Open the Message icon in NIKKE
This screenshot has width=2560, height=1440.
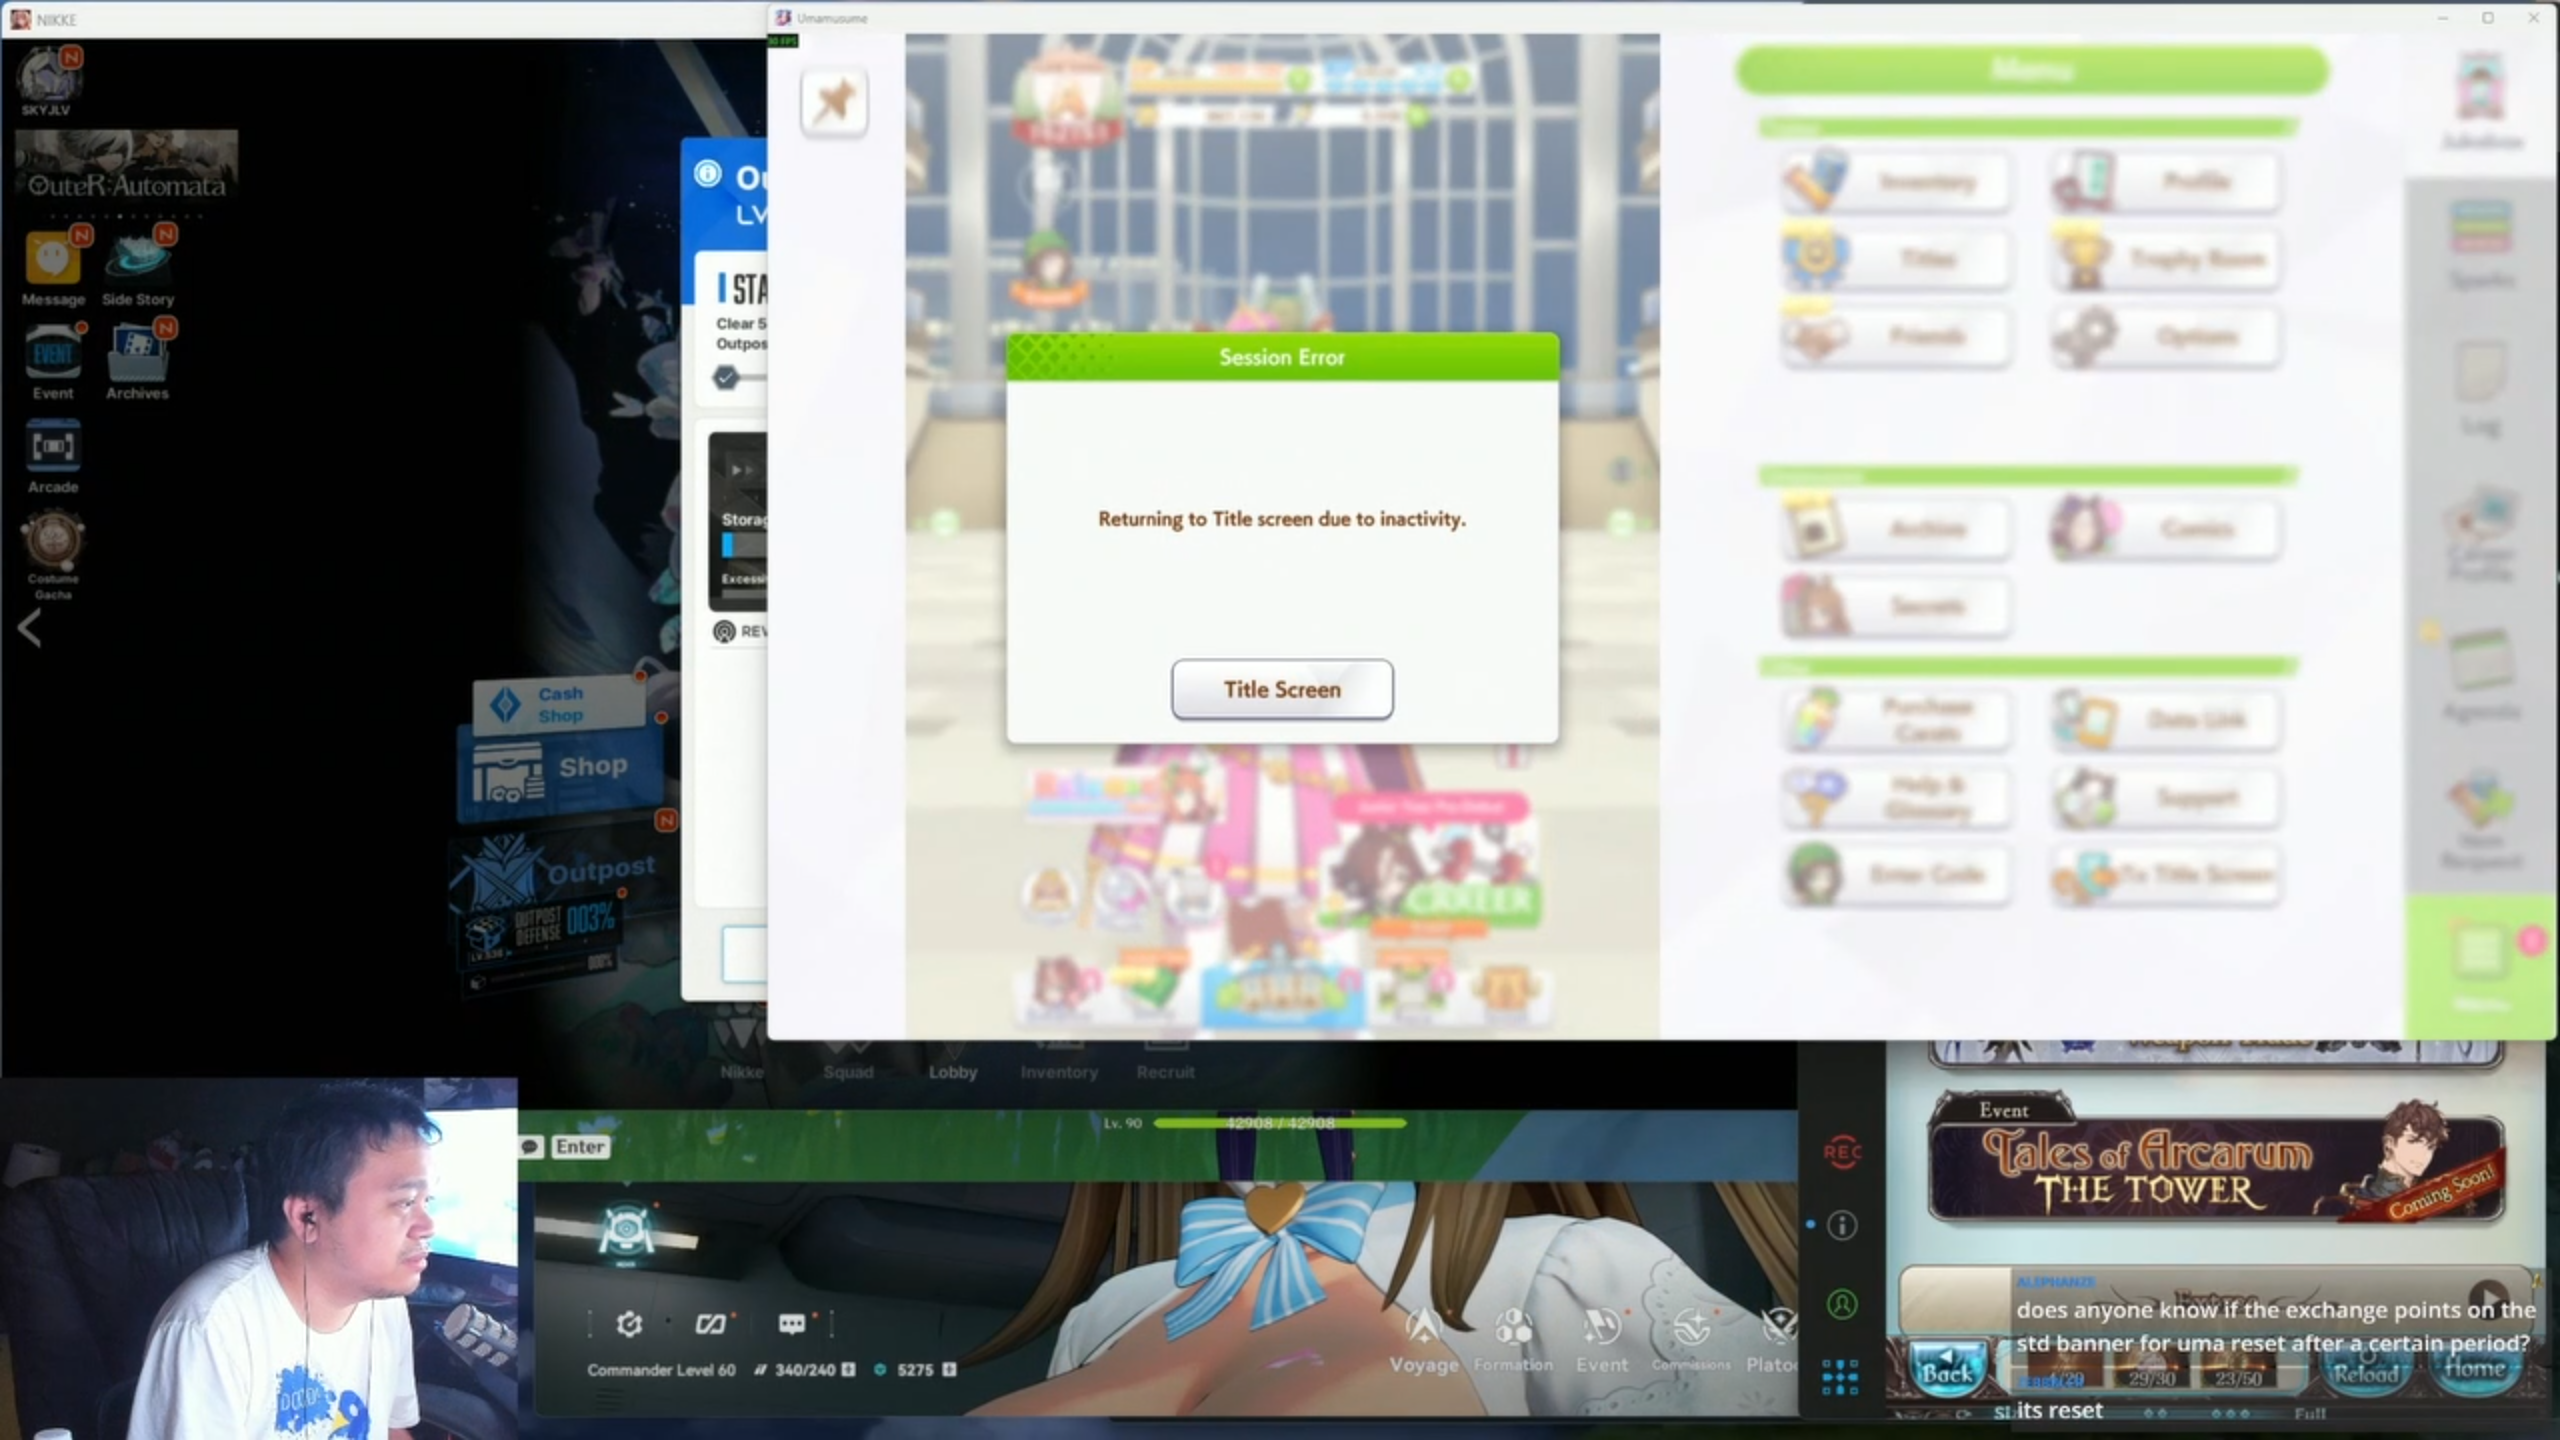(x=53, y=266)
